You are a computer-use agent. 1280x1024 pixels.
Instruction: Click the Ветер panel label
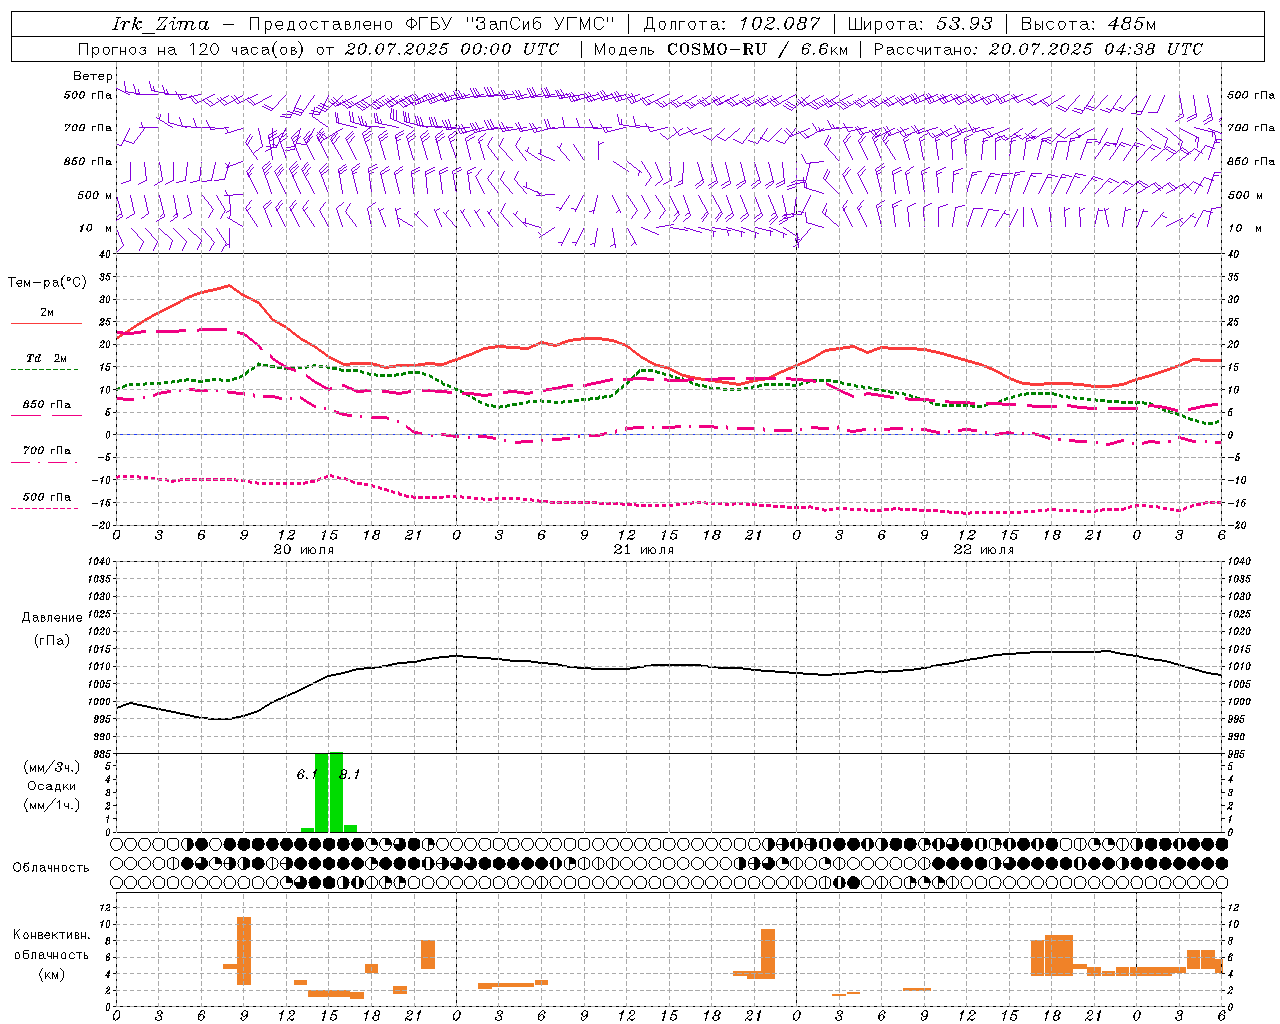click(x=92, y=76)
